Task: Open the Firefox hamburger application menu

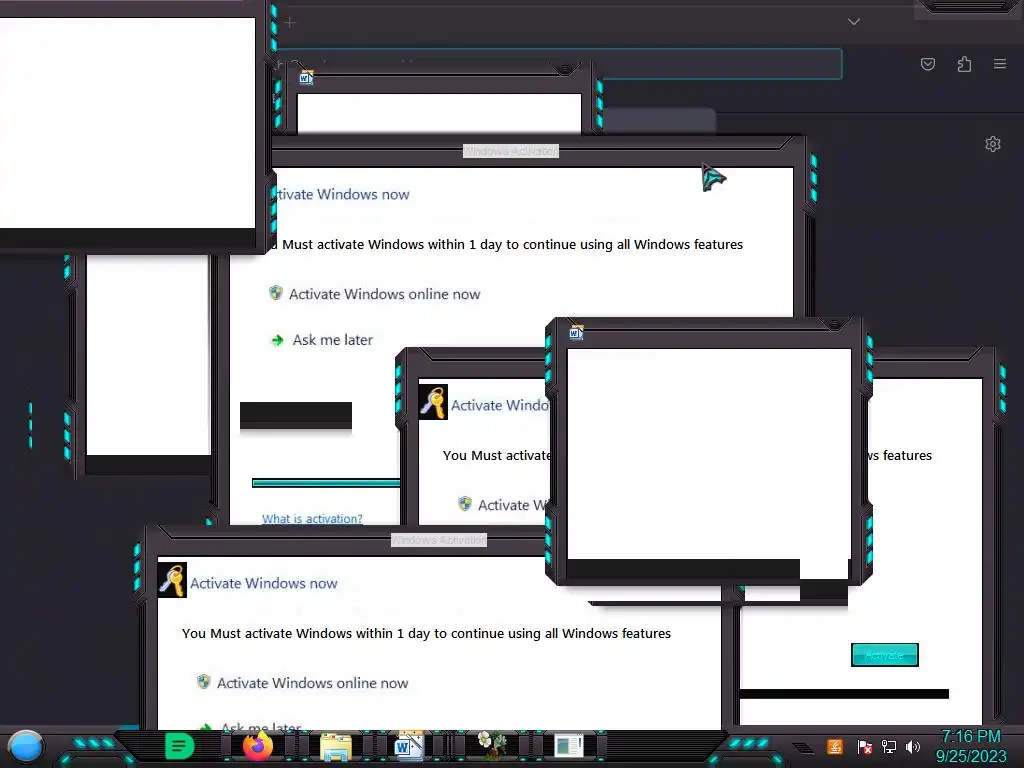Action: click(1000, 64)
